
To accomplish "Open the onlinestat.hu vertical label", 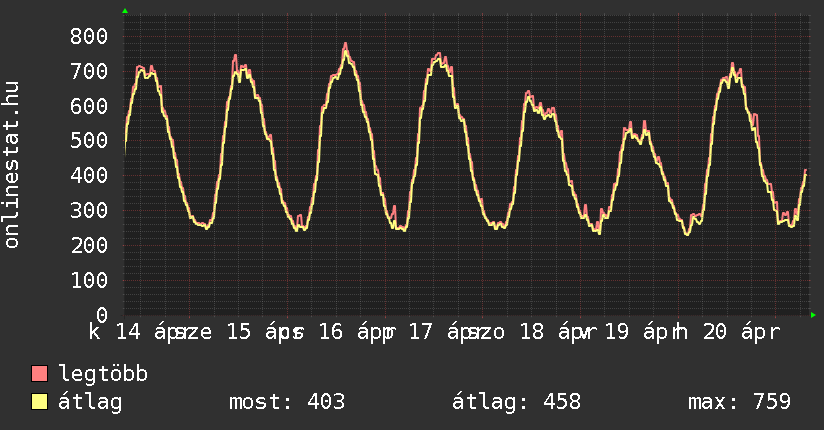I will [13, 165].
